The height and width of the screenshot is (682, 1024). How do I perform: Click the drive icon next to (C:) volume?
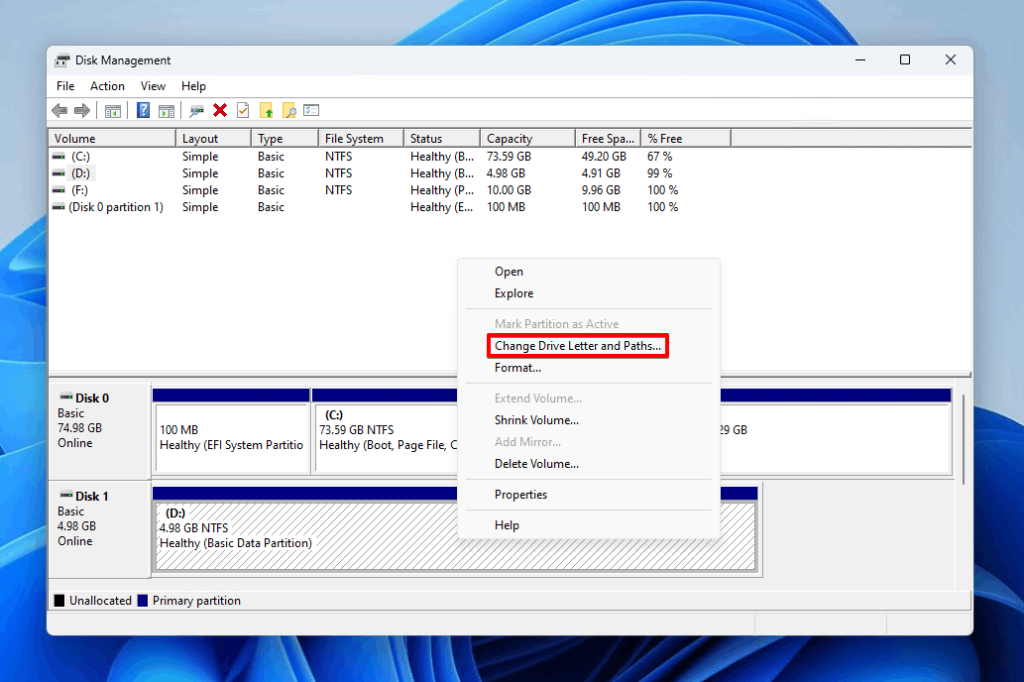coord(59,157)
